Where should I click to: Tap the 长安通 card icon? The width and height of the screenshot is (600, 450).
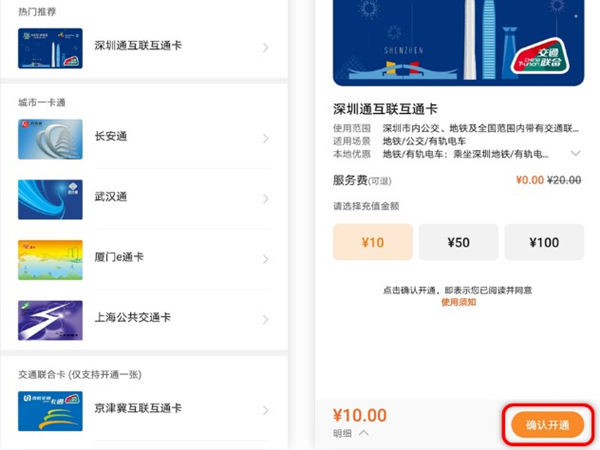[50, 138]
